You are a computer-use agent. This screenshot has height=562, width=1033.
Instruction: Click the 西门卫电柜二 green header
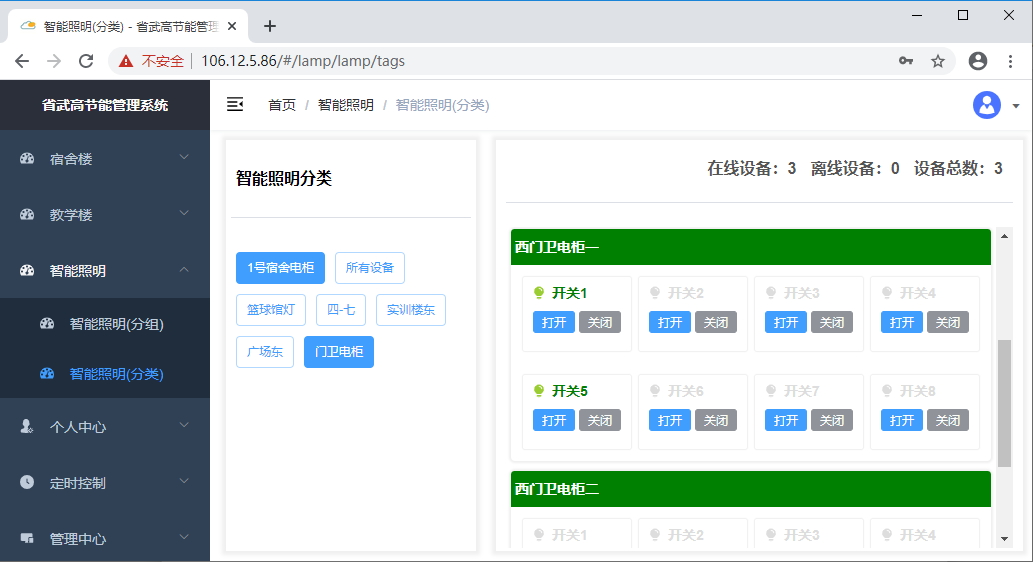(750, 489)
